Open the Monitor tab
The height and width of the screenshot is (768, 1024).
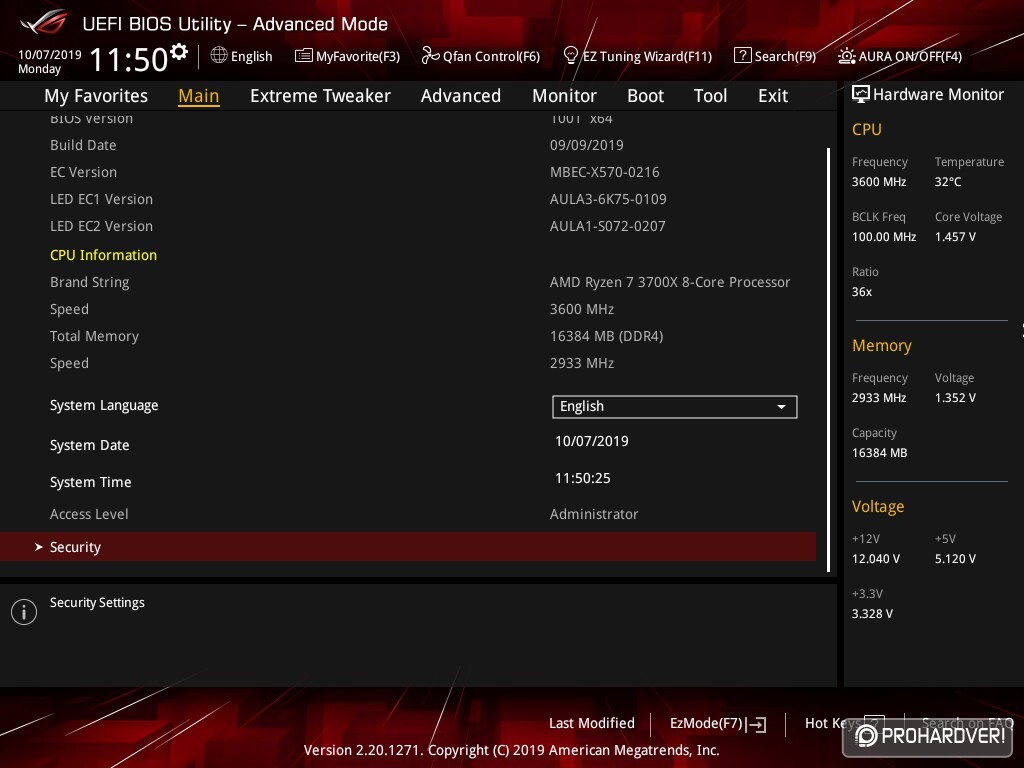(564, 96)
